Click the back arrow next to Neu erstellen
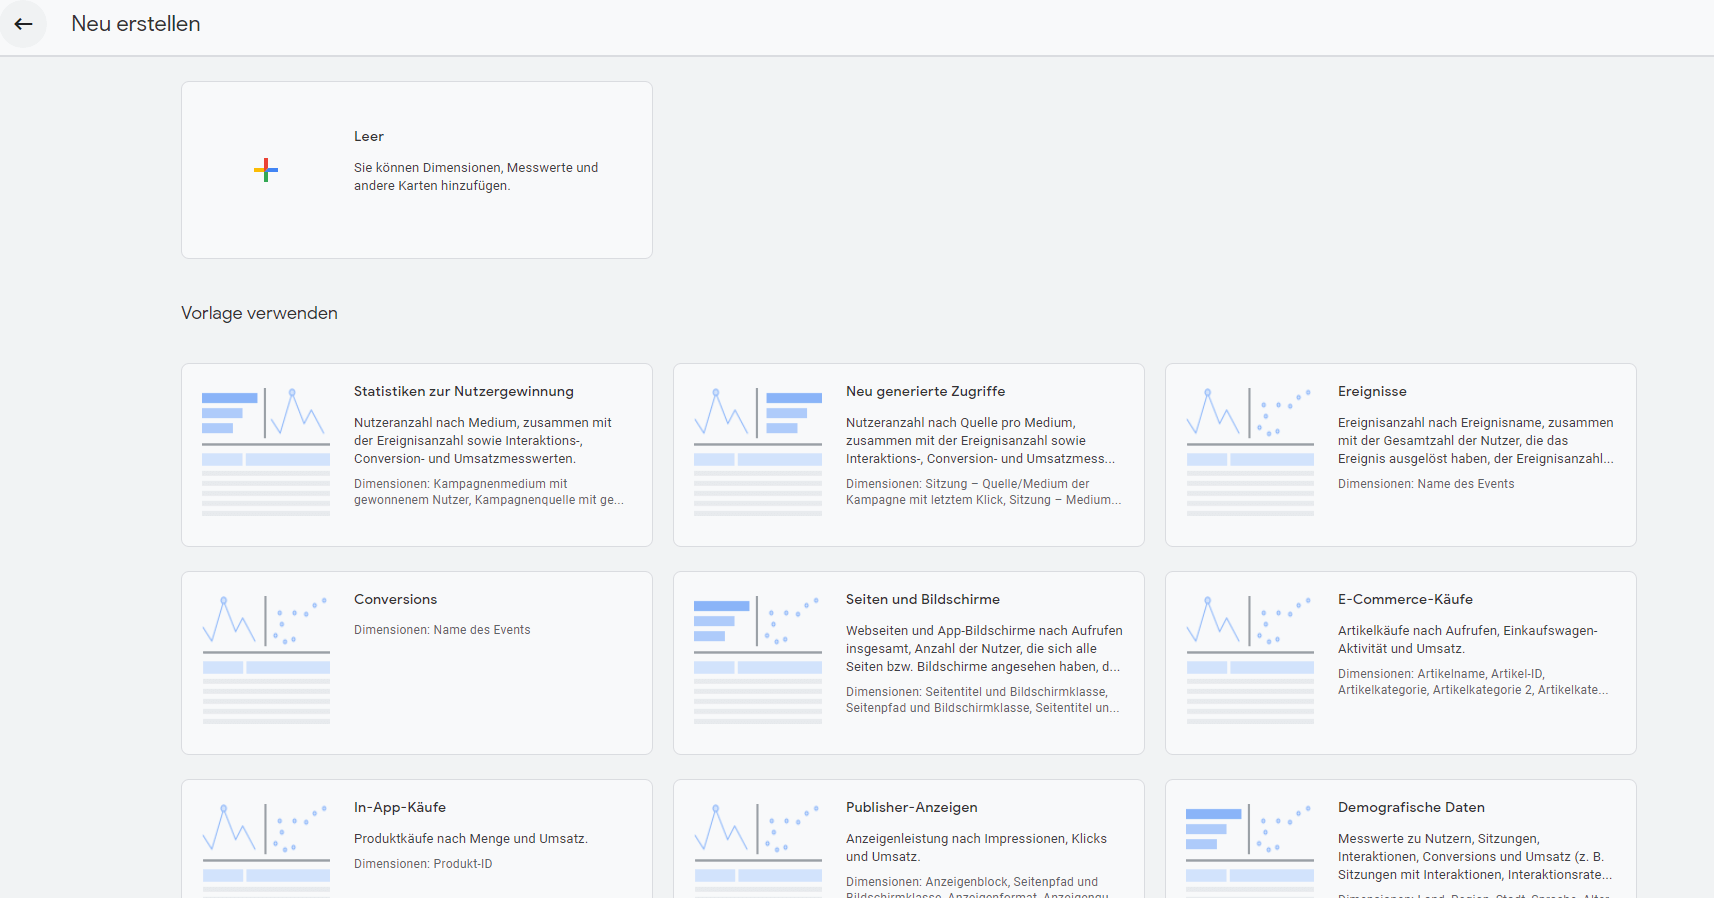 [x=24, y=24]
